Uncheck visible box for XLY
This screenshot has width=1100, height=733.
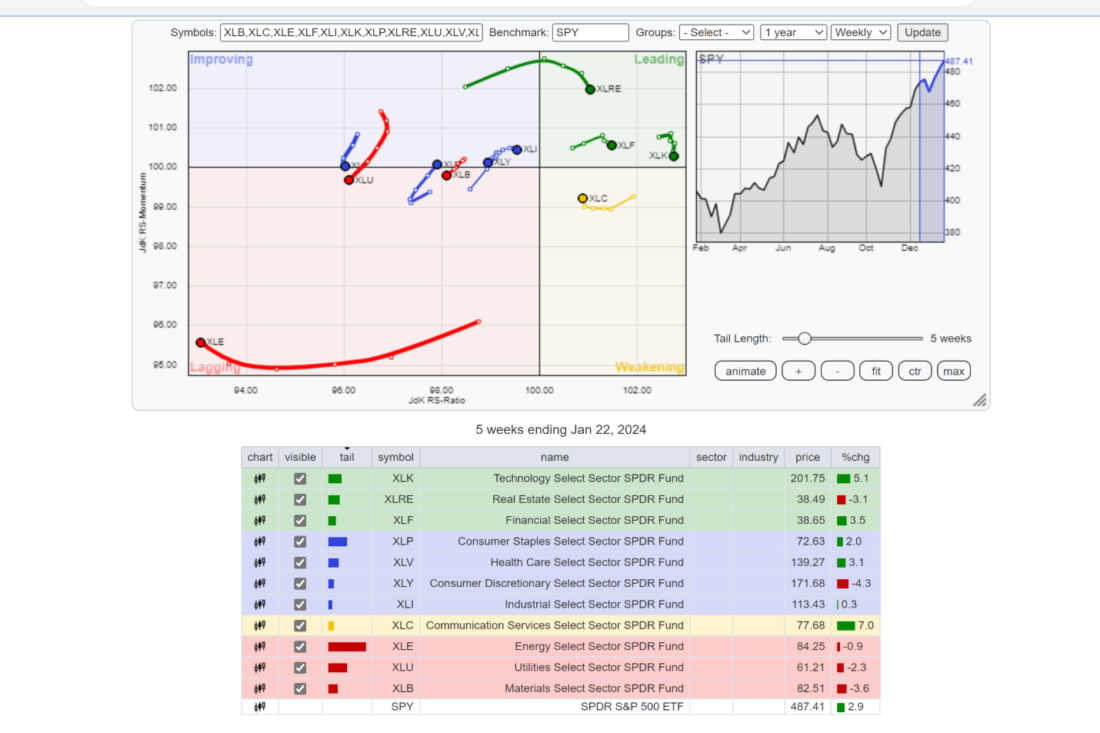pos(300,584)
